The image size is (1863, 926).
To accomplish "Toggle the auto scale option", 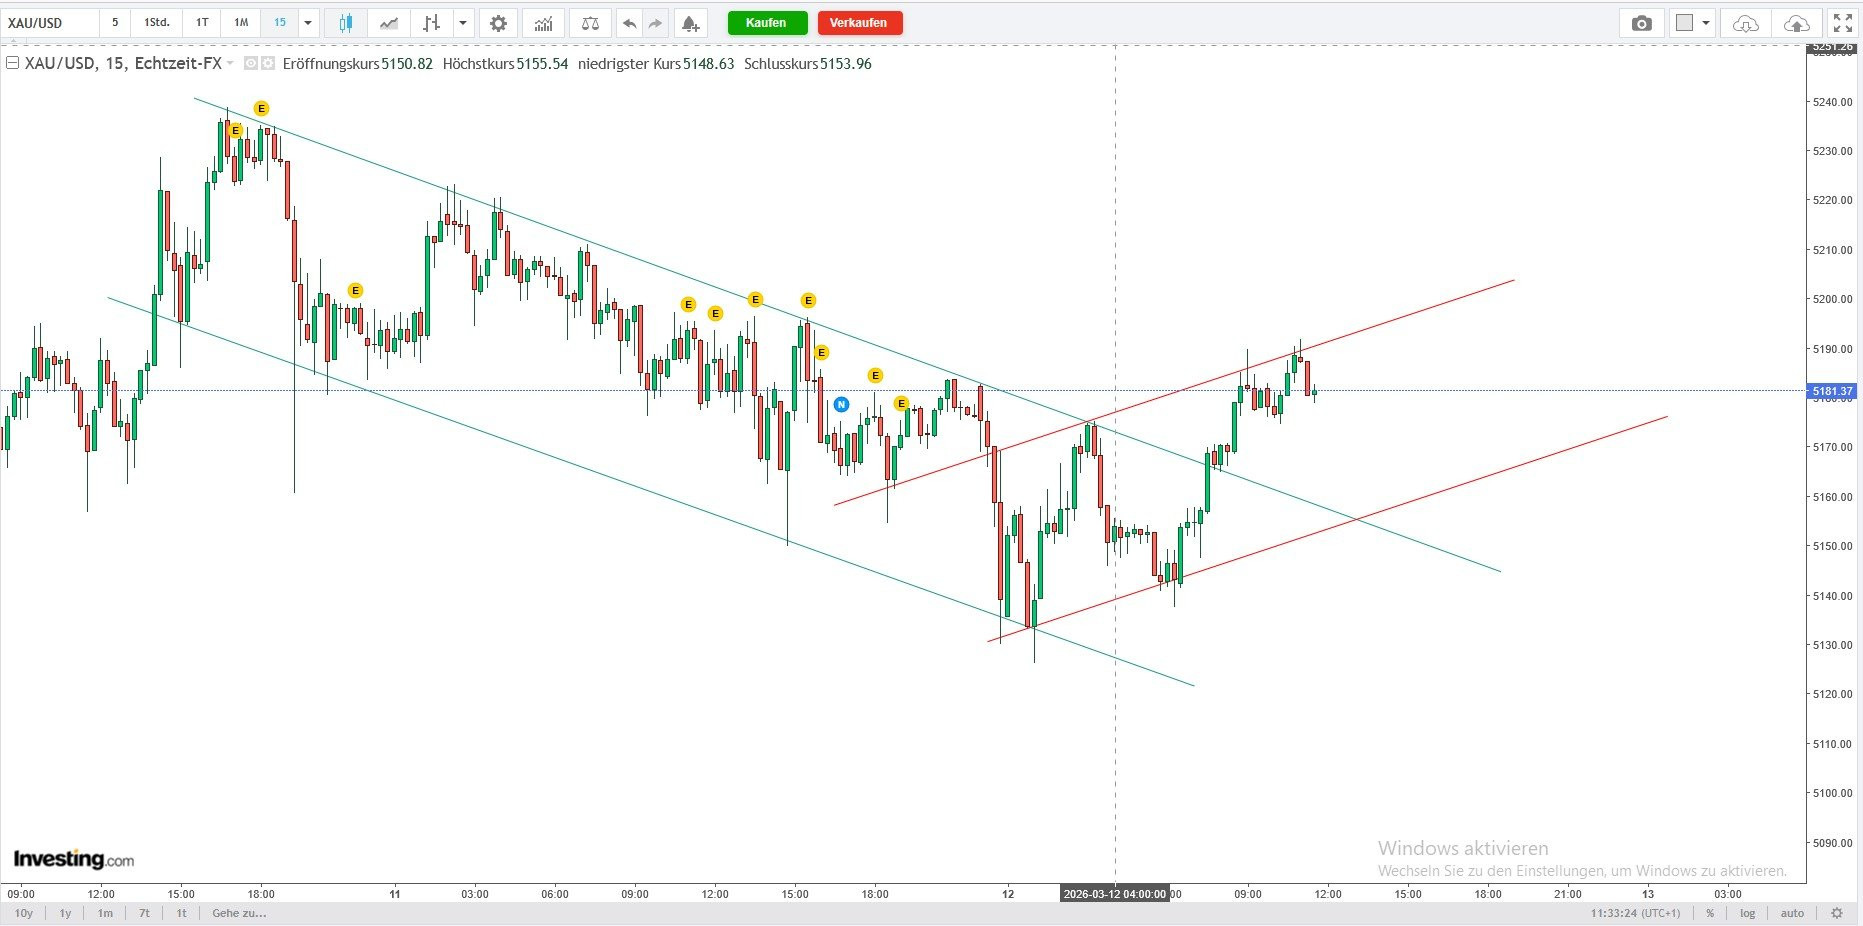I will click(x=1792, y=913).
